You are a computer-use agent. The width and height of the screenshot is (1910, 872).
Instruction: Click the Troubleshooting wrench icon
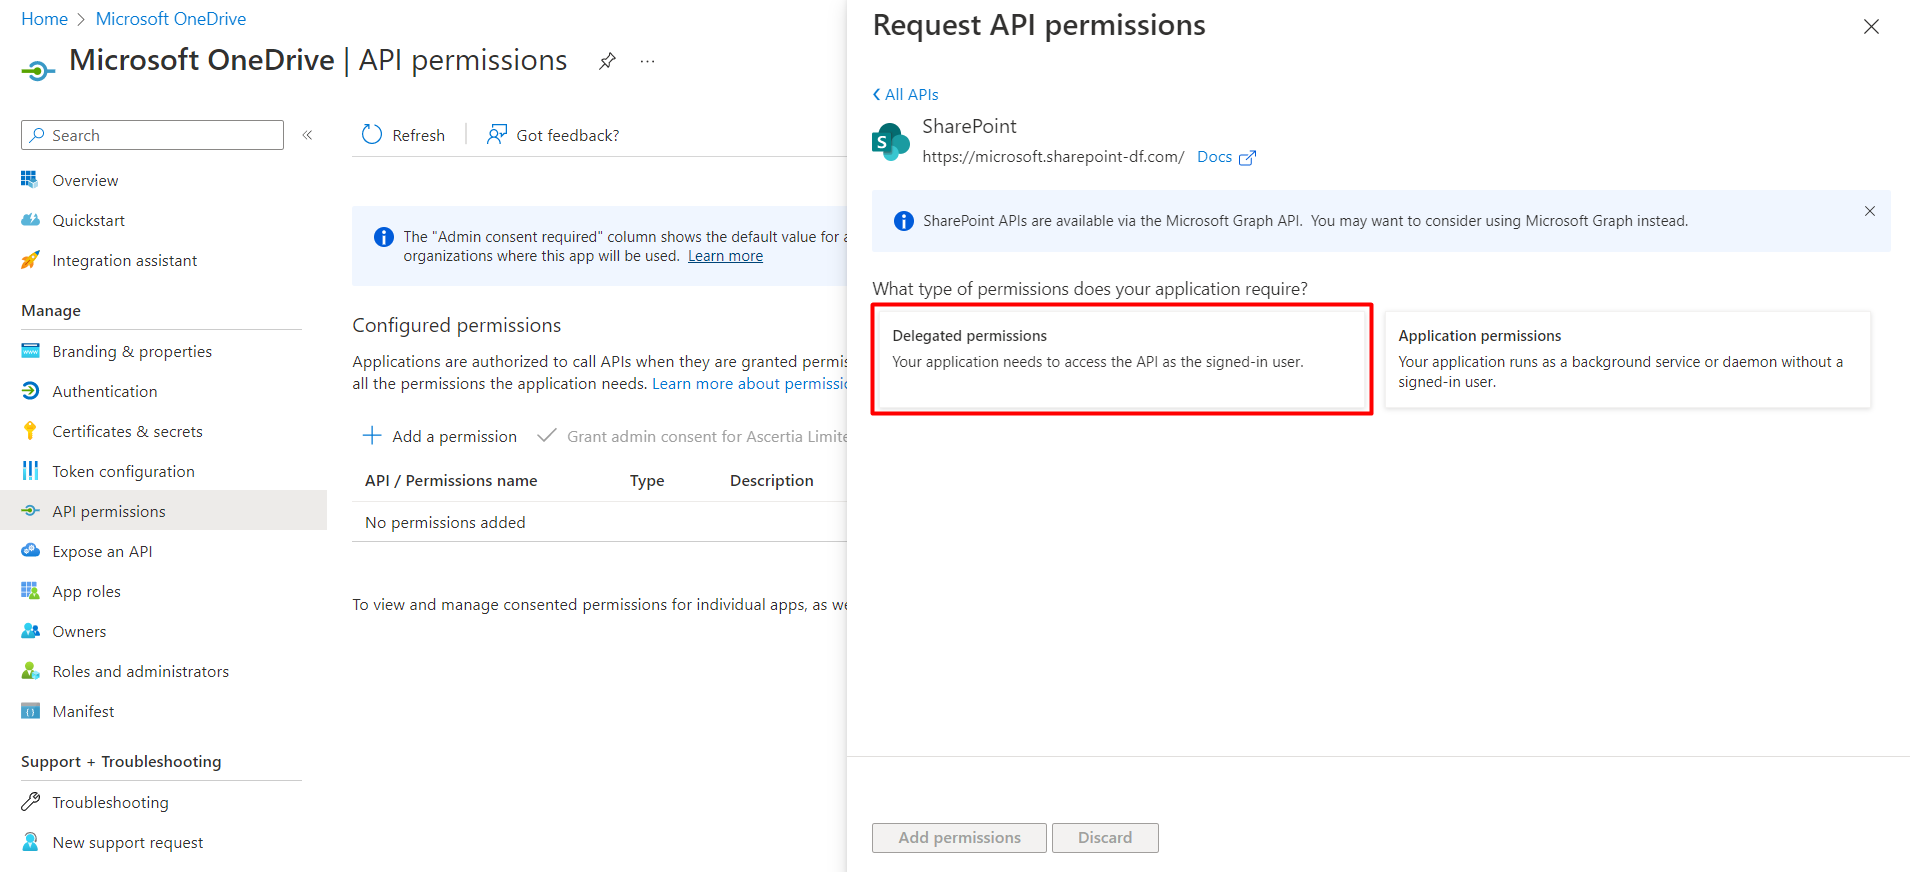(x=30, y=802)
